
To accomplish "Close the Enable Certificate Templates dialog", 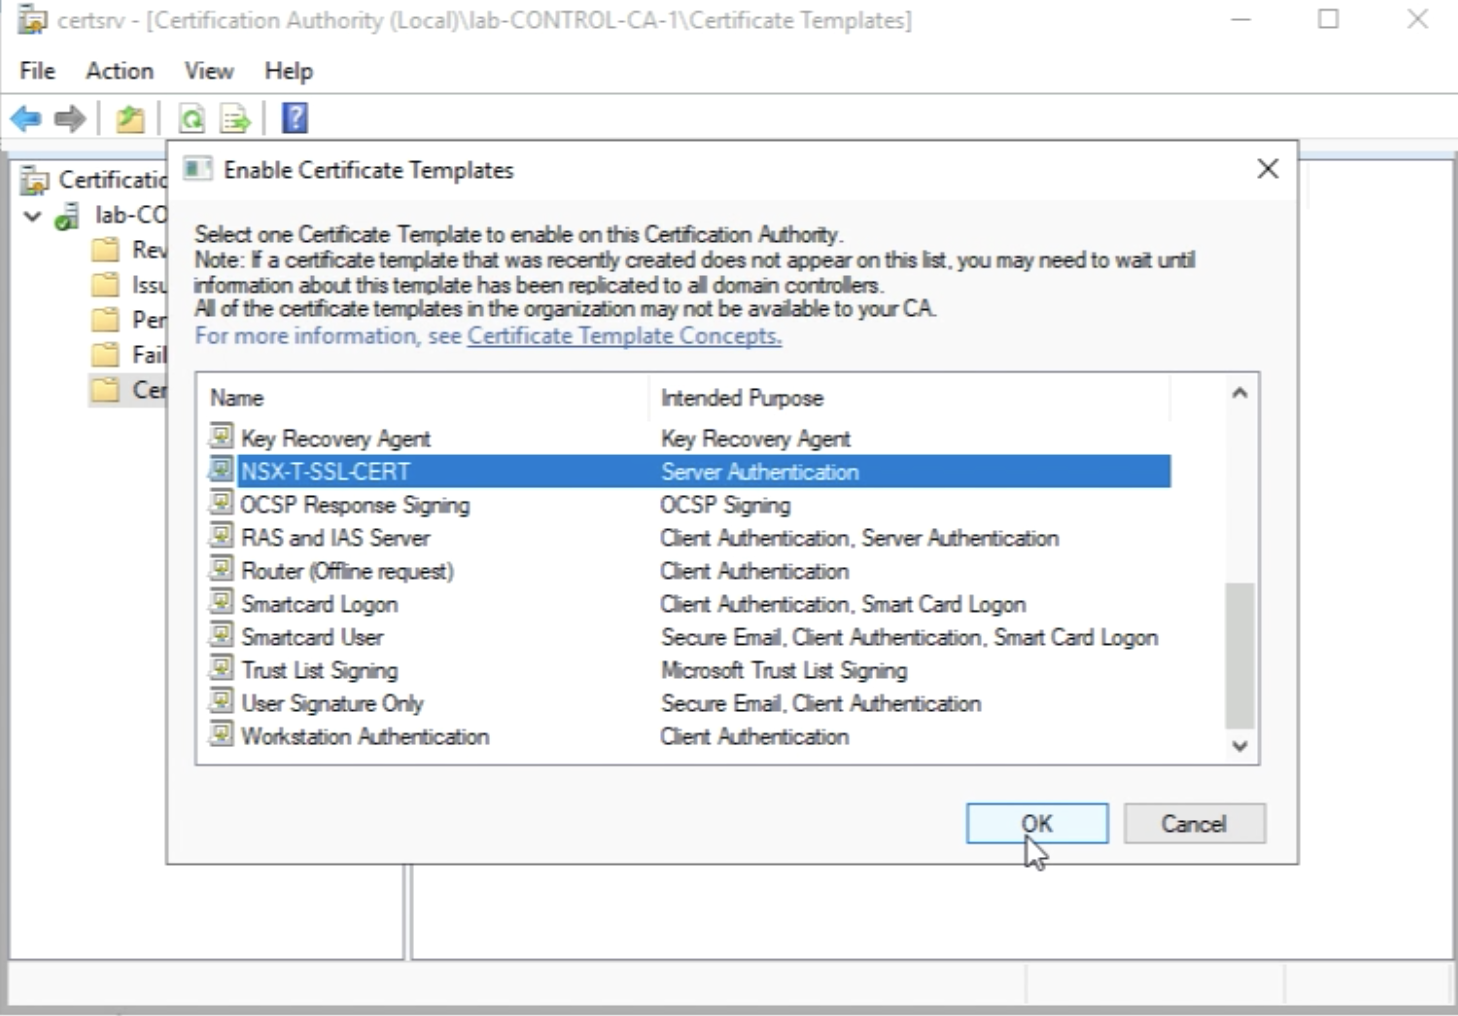I will 1267,169.
